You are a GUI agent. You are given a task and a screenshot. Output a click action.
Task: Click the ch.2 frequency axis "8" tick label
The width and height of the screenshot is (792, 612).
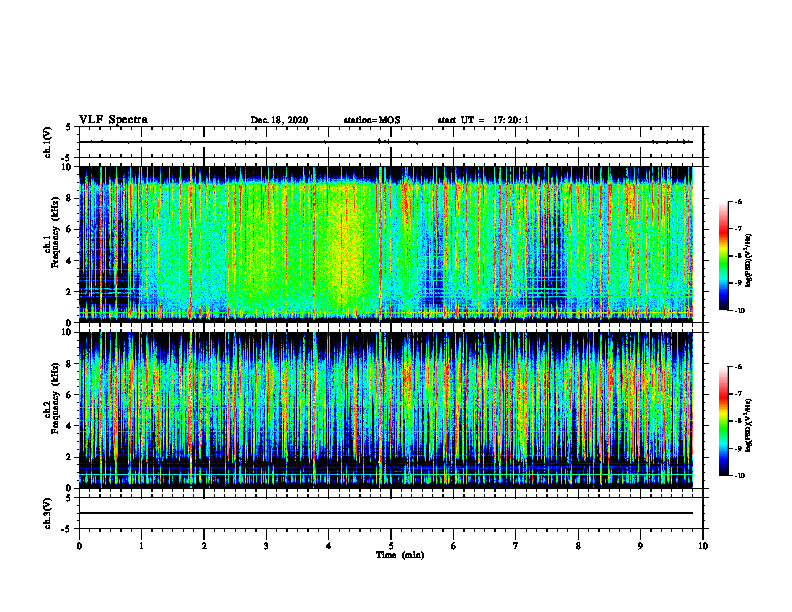coord(70,364)
